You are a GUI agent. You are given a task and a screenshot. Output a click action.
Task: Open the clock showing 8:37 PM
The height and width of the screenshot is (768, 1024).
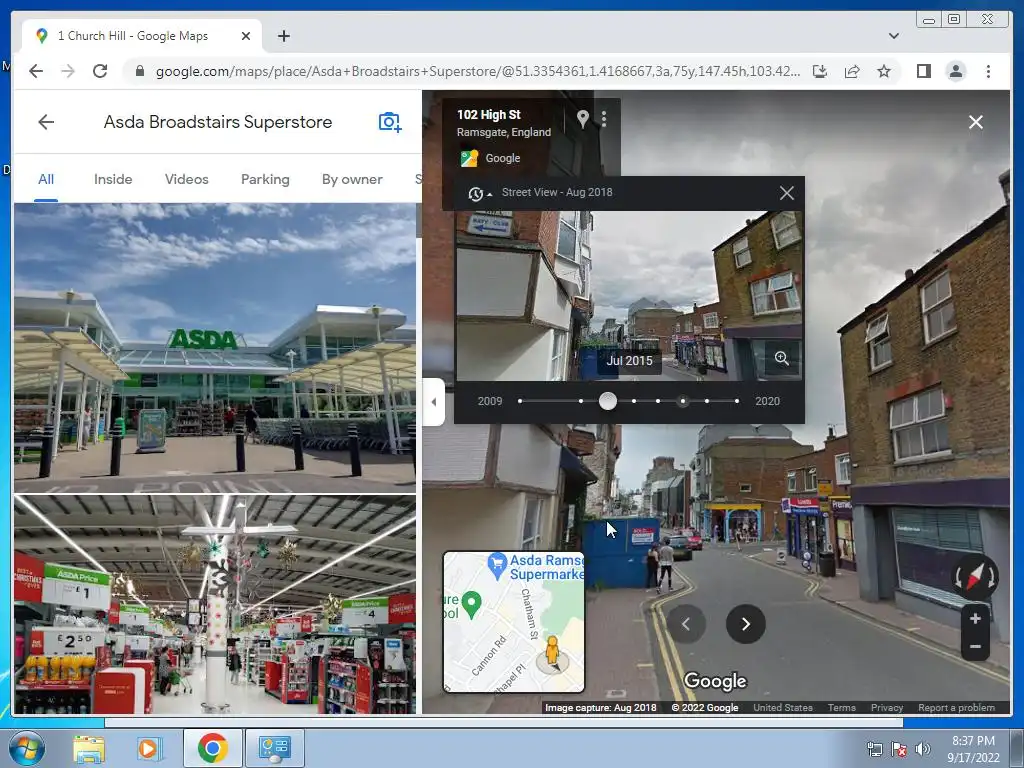[x=973, y=749]
